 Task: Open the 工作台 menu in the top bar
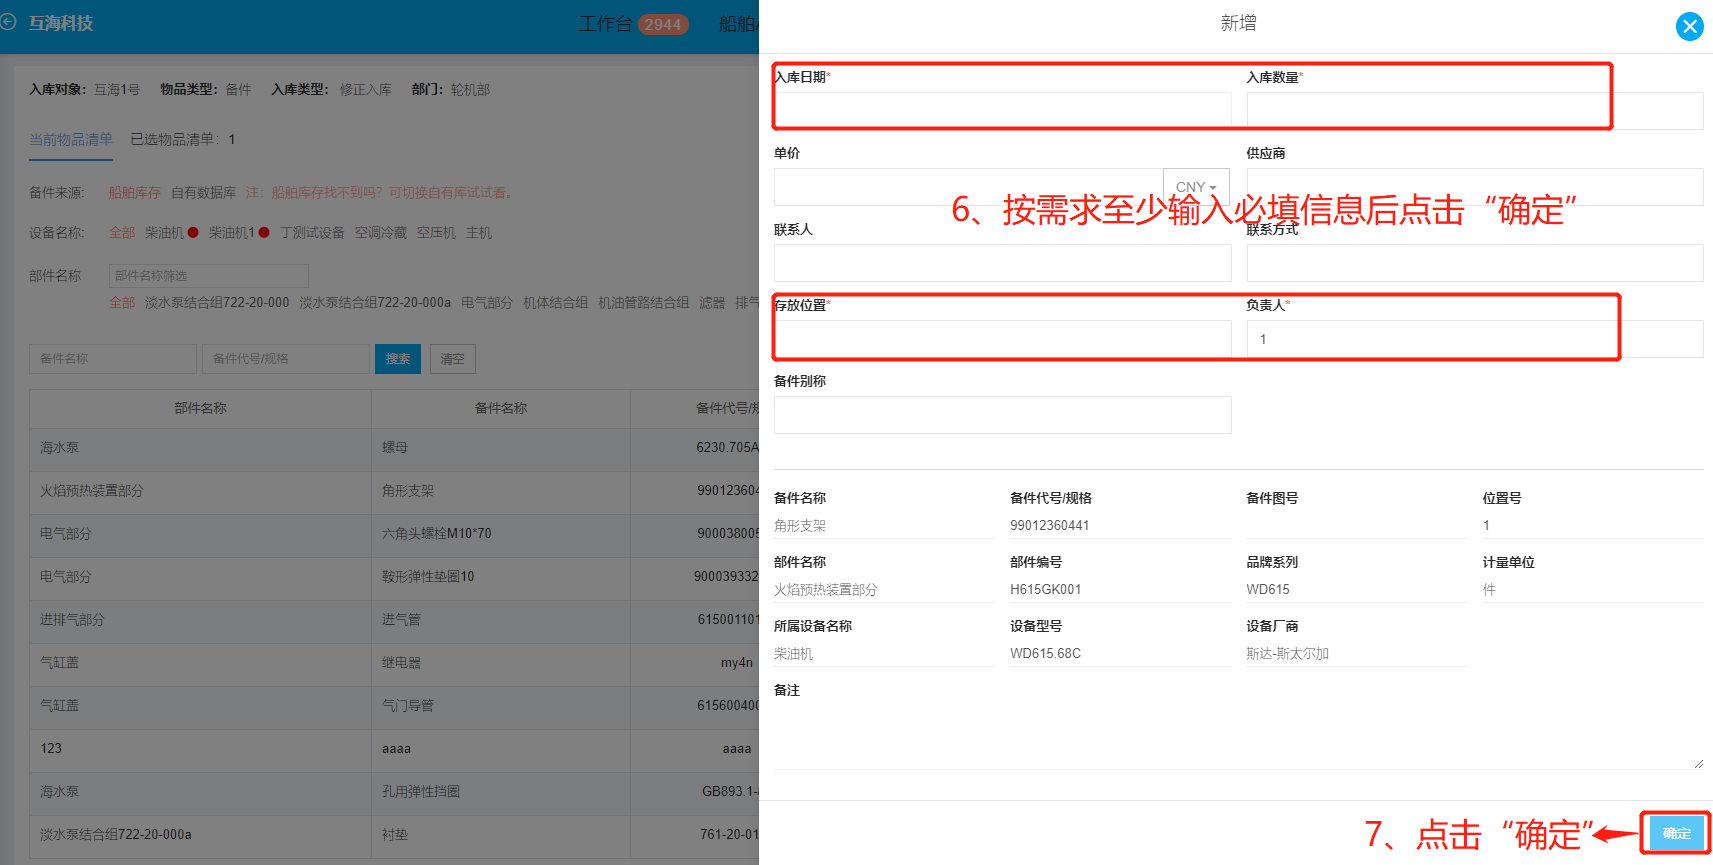(x=605, y=24)
